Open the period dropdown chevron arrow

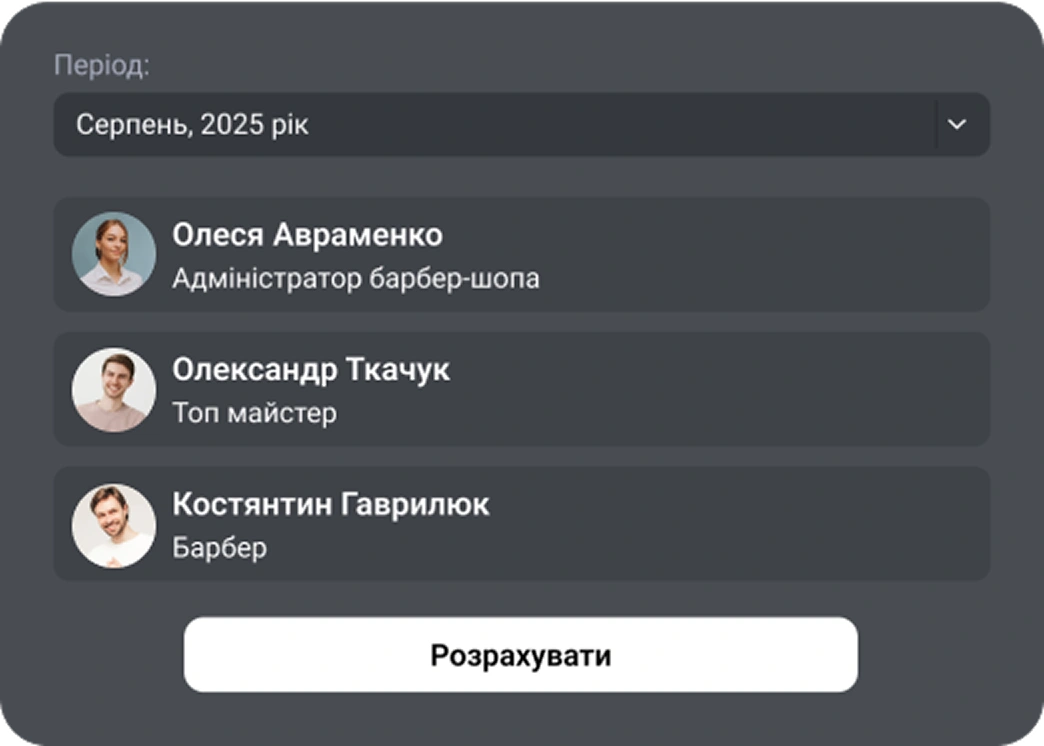957,124
